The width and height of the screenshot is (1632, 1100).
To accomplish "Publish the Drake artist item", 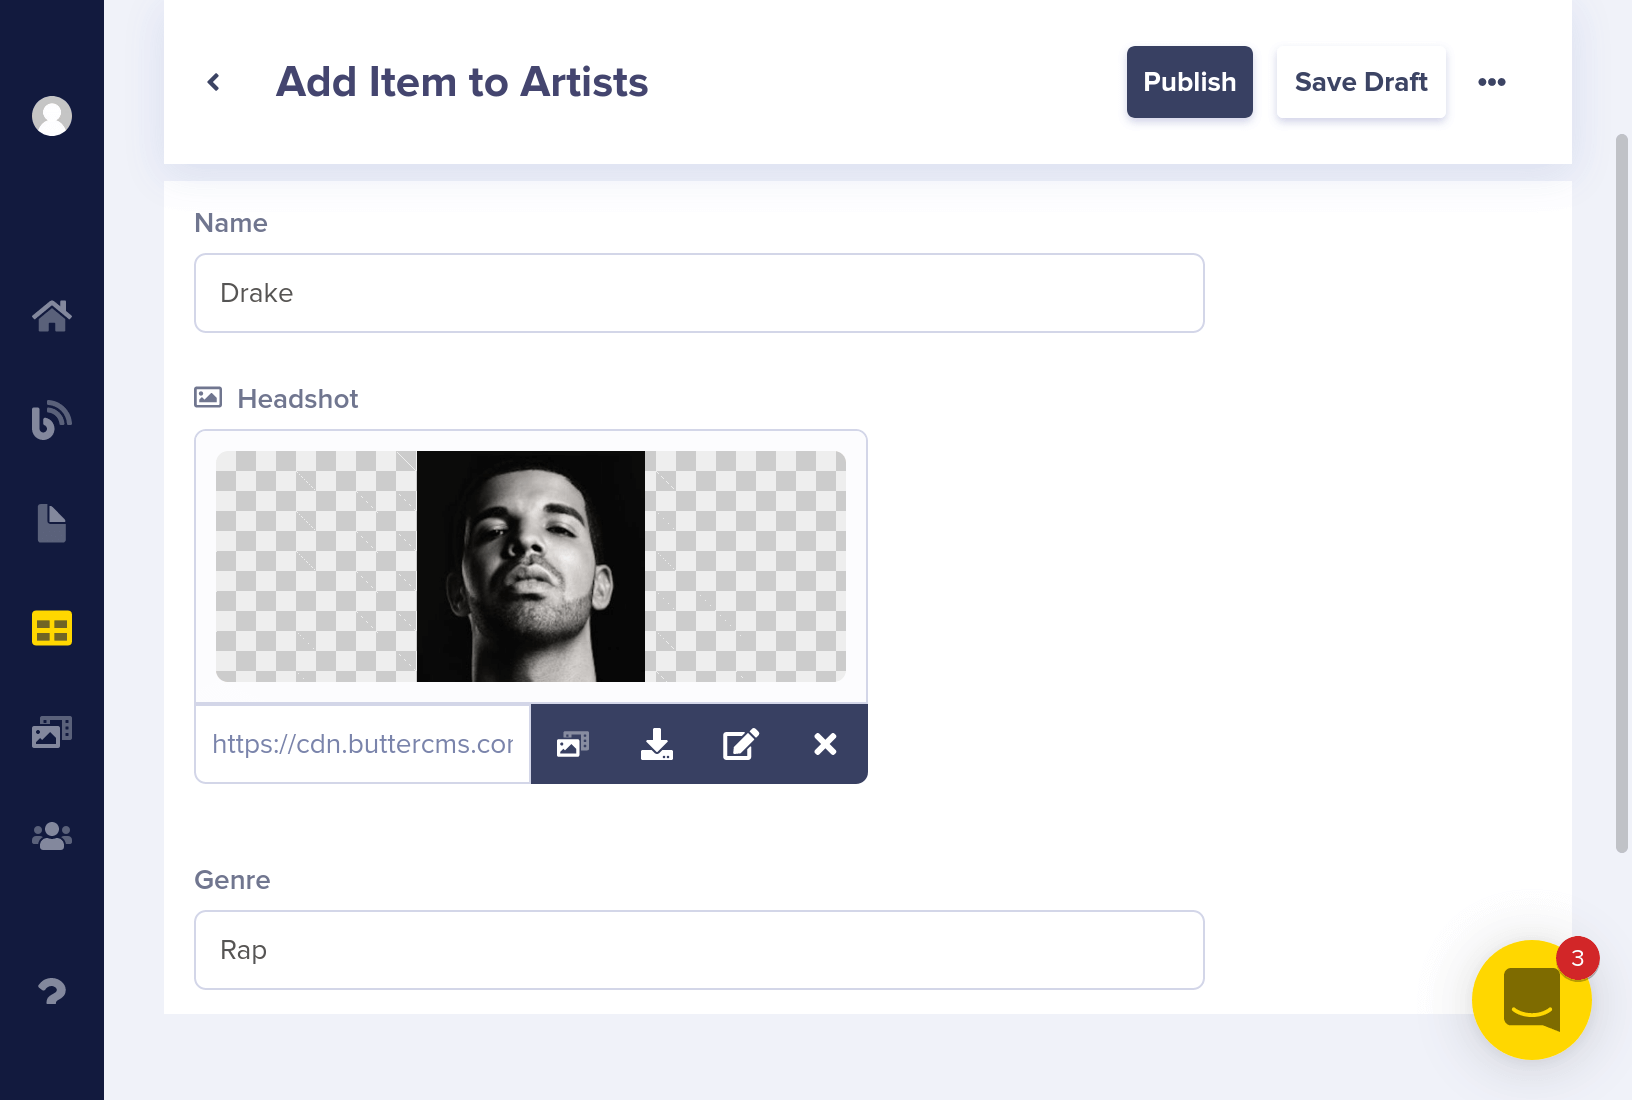I will [1189, 82].
